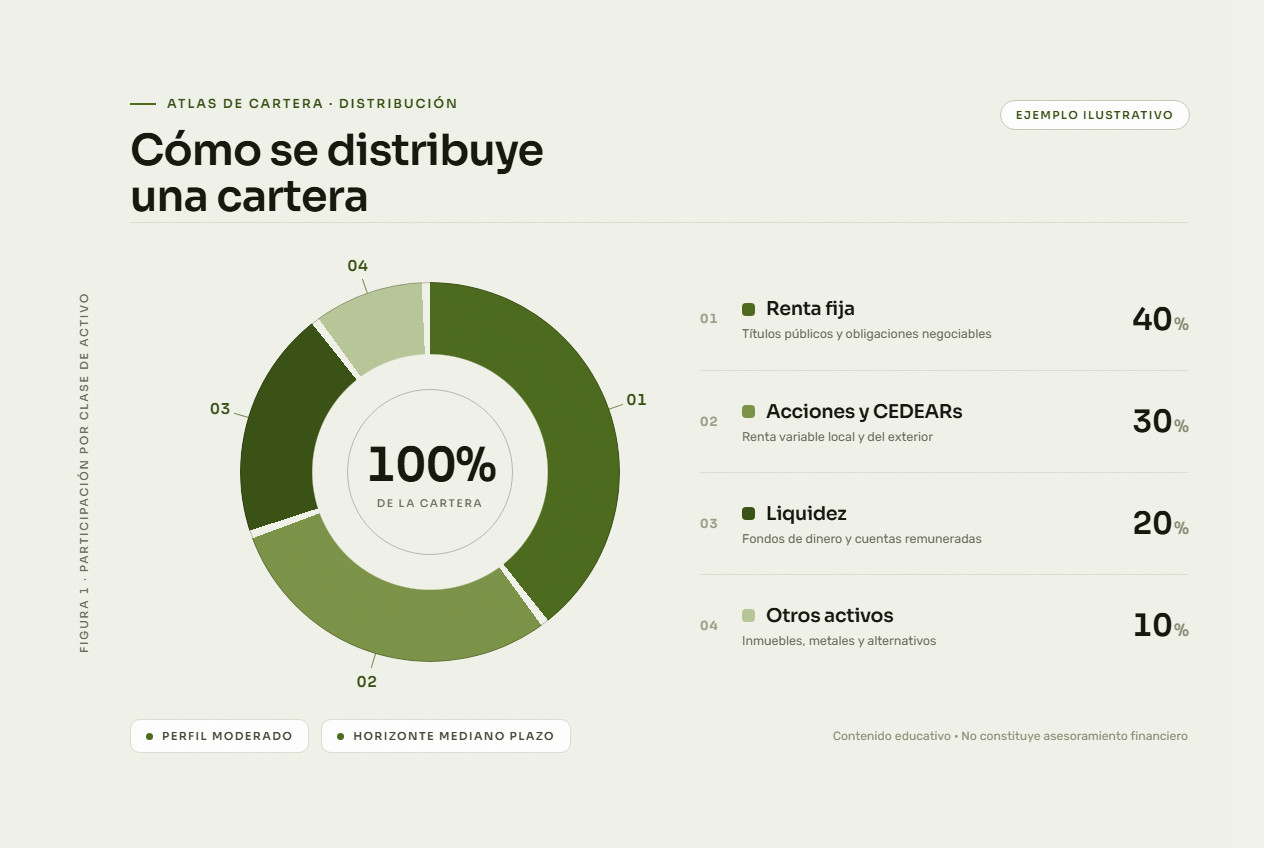Click the ATLAS DE CARTERA · DISTRIBUCIÓN eyebrow
This screenshot has height=848, width=1264.
[312, 103]
